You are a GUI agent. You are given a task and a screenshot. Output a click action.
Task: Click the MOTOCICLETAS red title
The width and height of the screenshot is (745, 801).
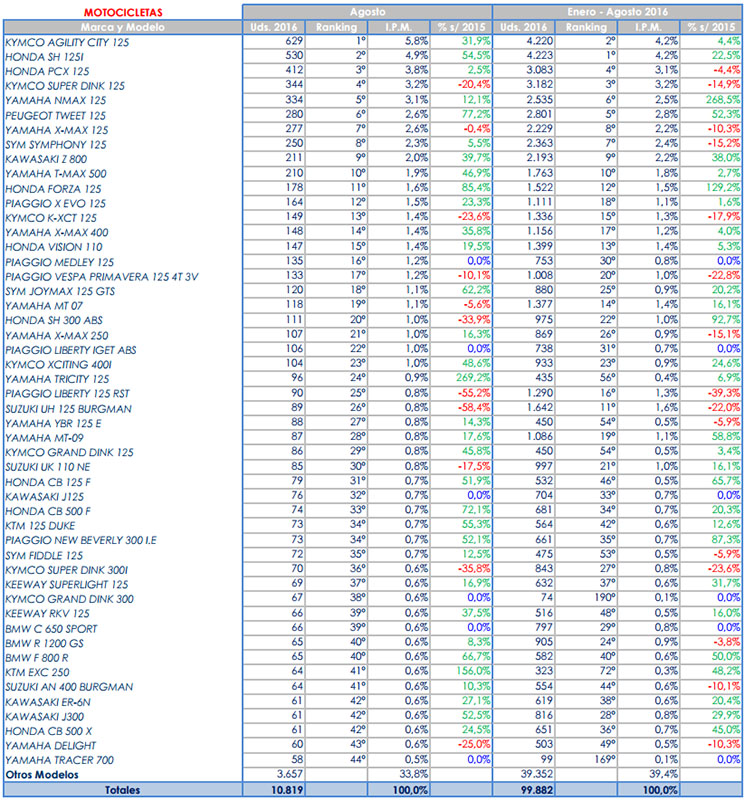pos(123,12)
